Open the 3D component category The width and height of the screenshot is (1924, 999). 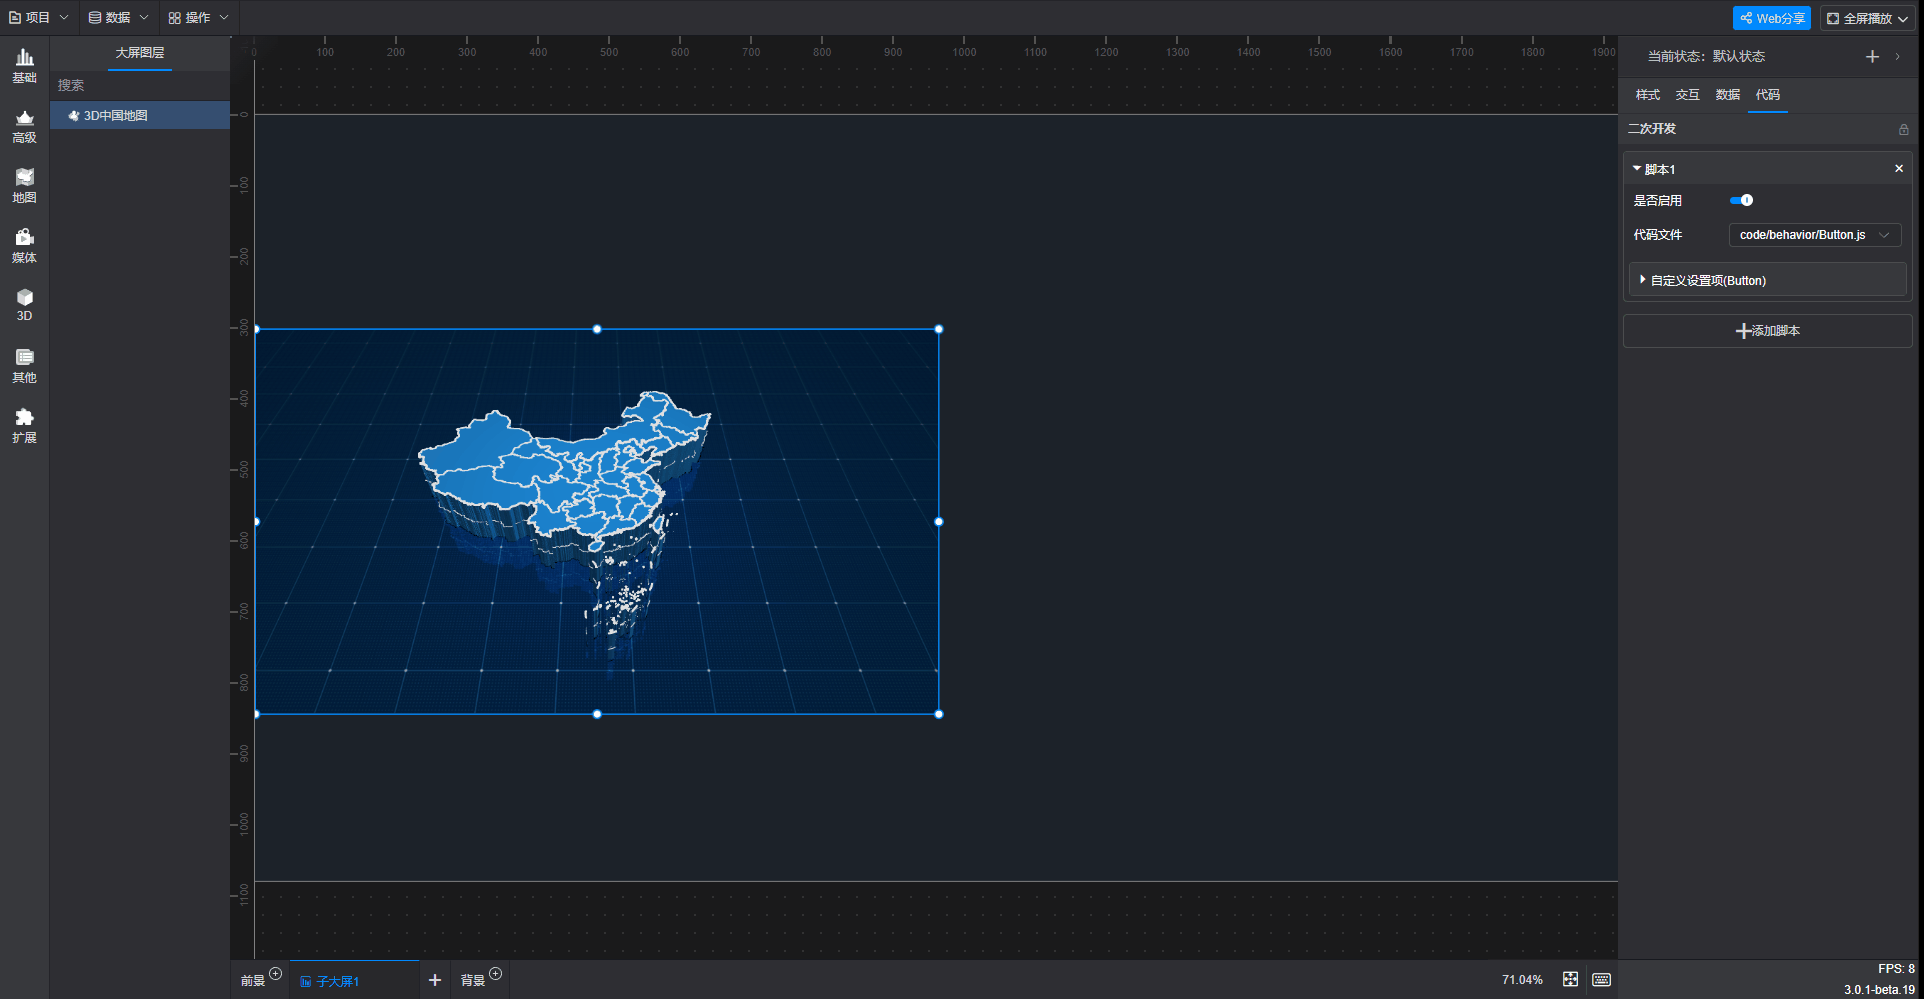click(x=24, y=305)
